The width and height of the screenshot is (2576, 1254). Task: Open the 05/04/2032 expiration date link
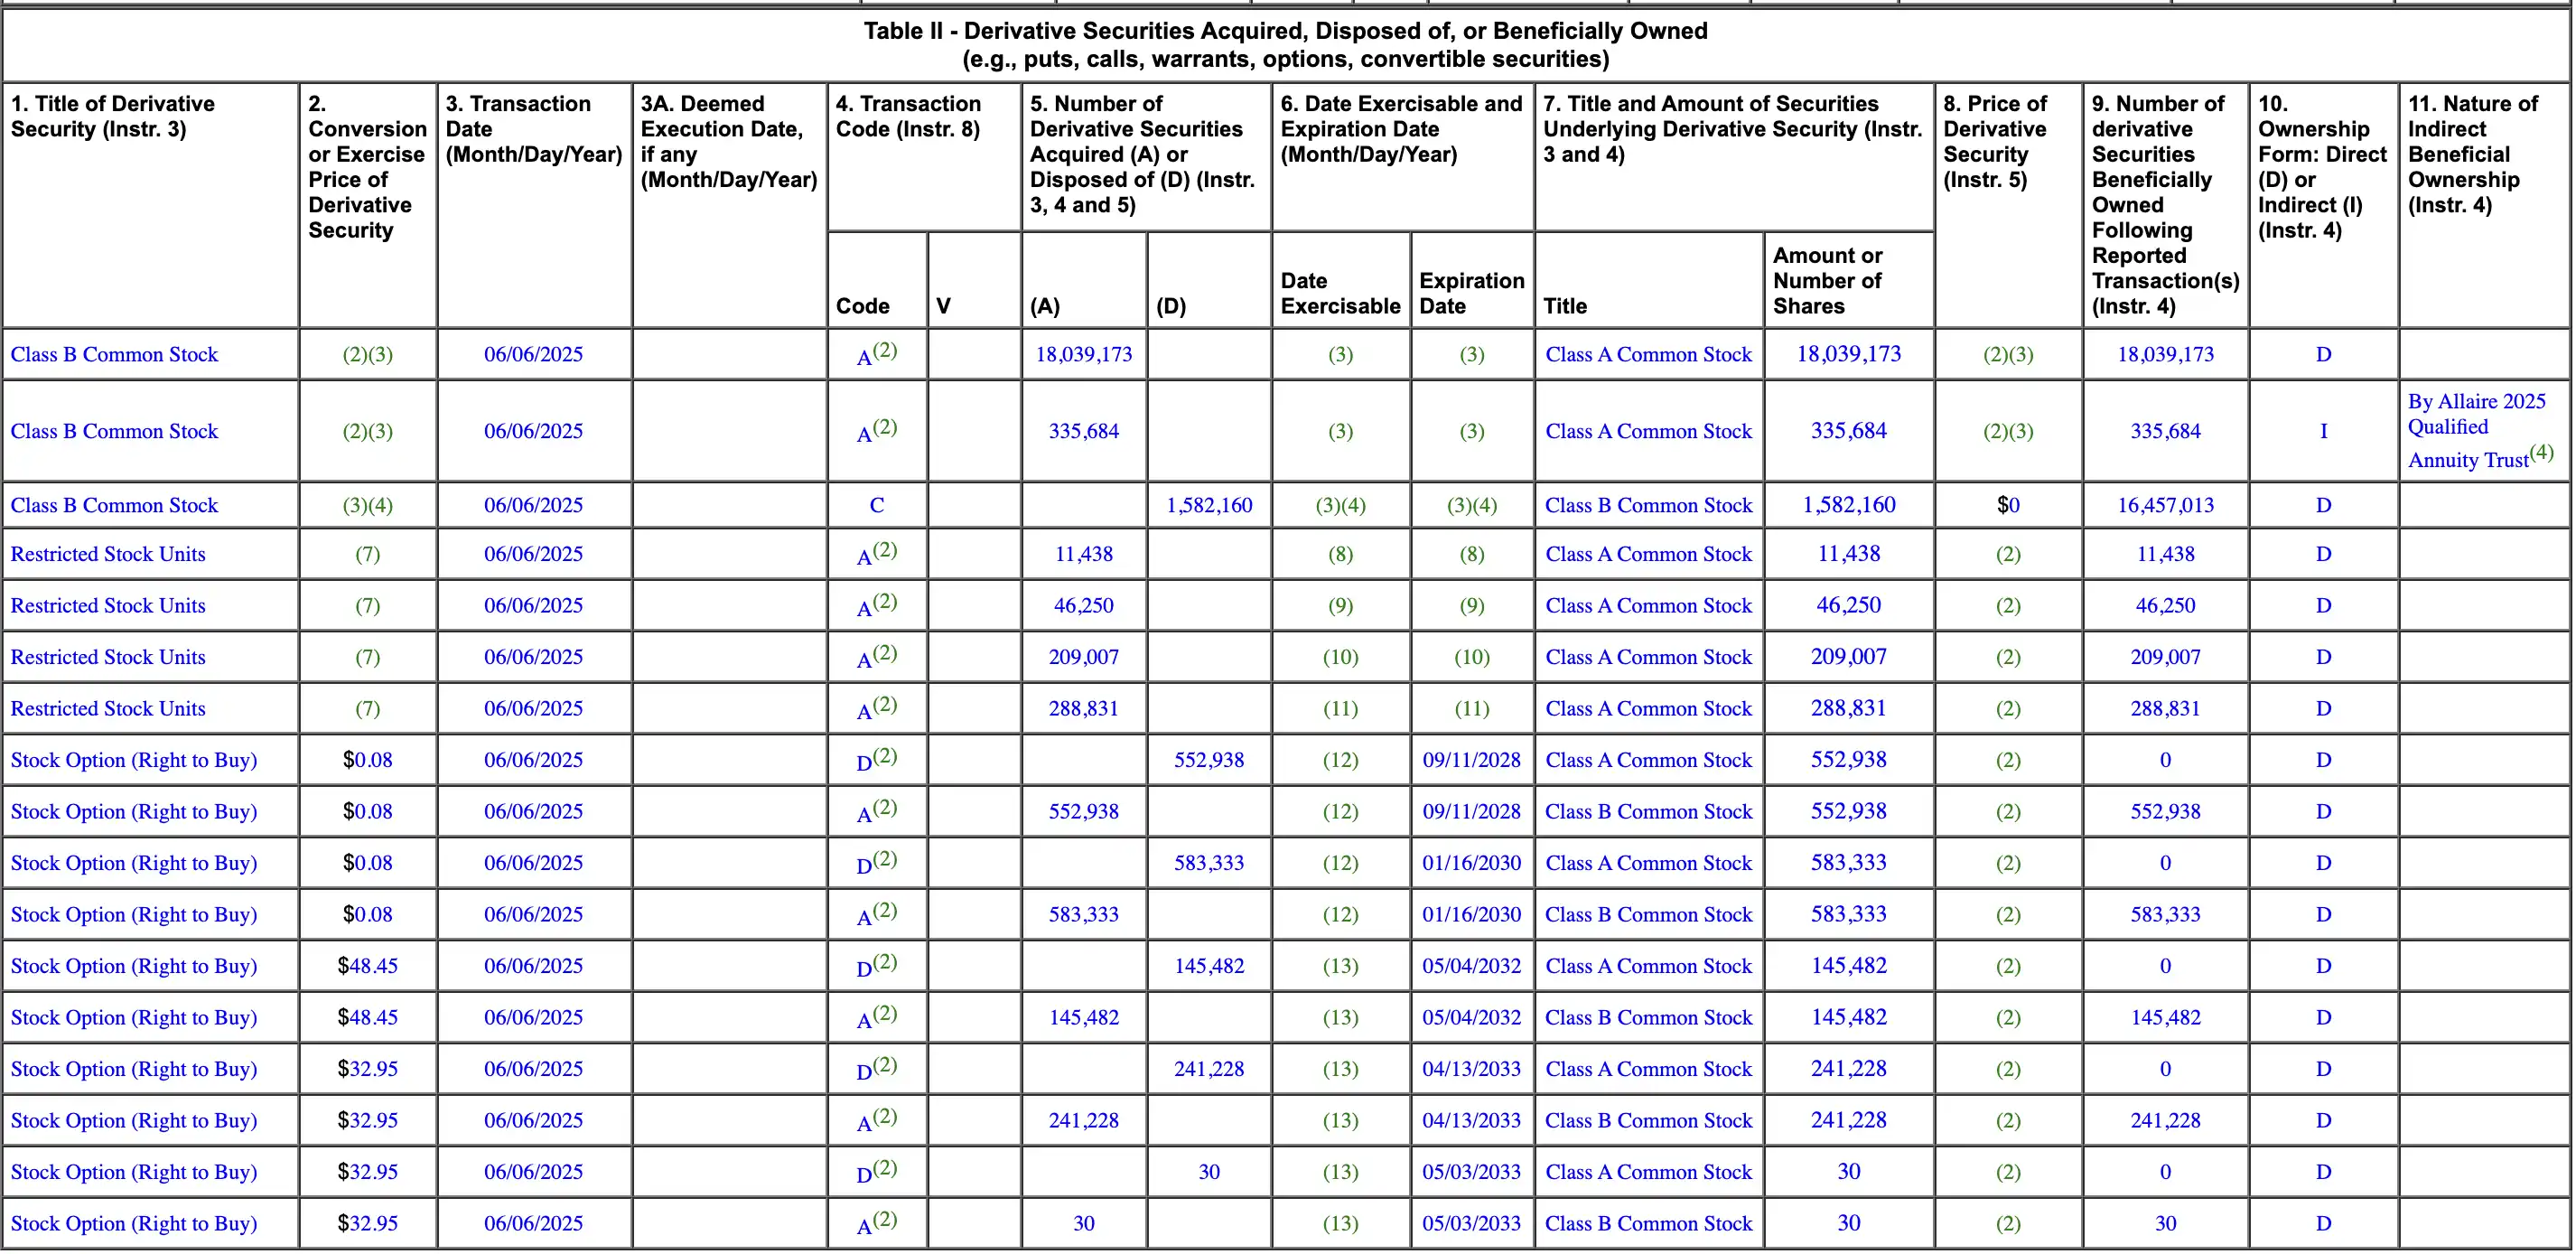[1470, 966]
